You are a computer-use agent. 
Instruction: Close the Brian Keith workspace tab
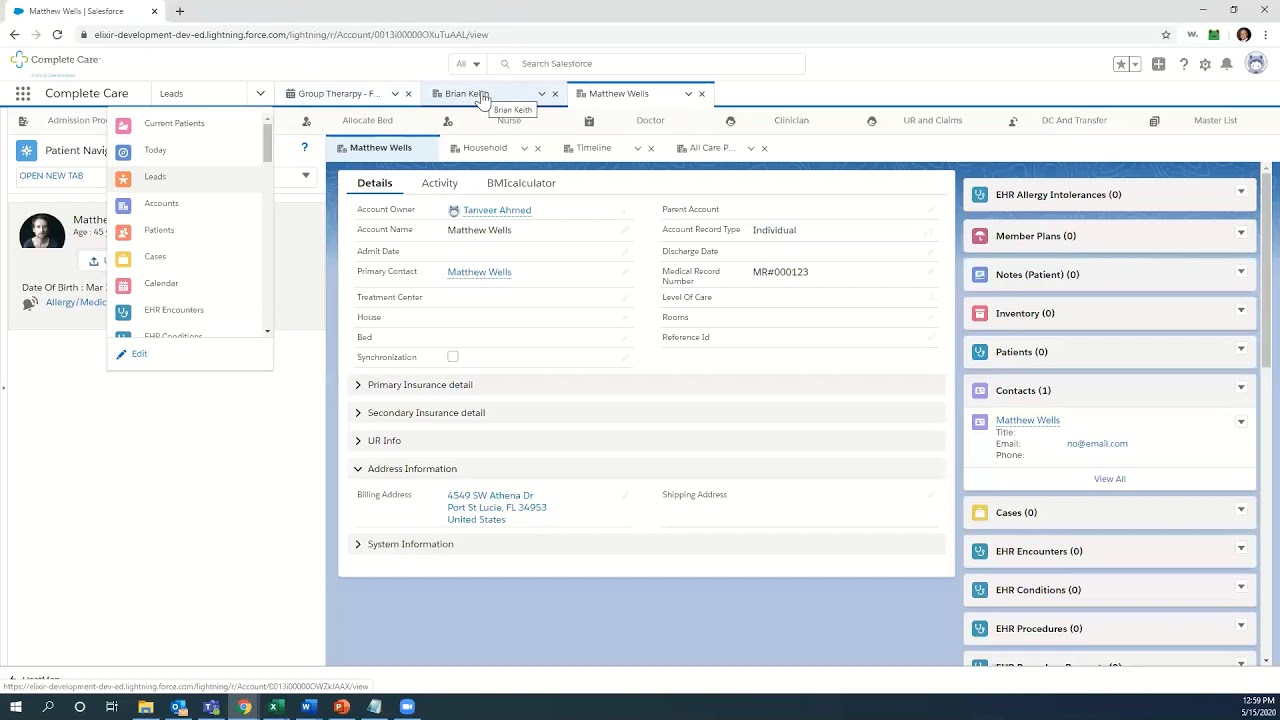pyautogui.click(x=555, y=94)
